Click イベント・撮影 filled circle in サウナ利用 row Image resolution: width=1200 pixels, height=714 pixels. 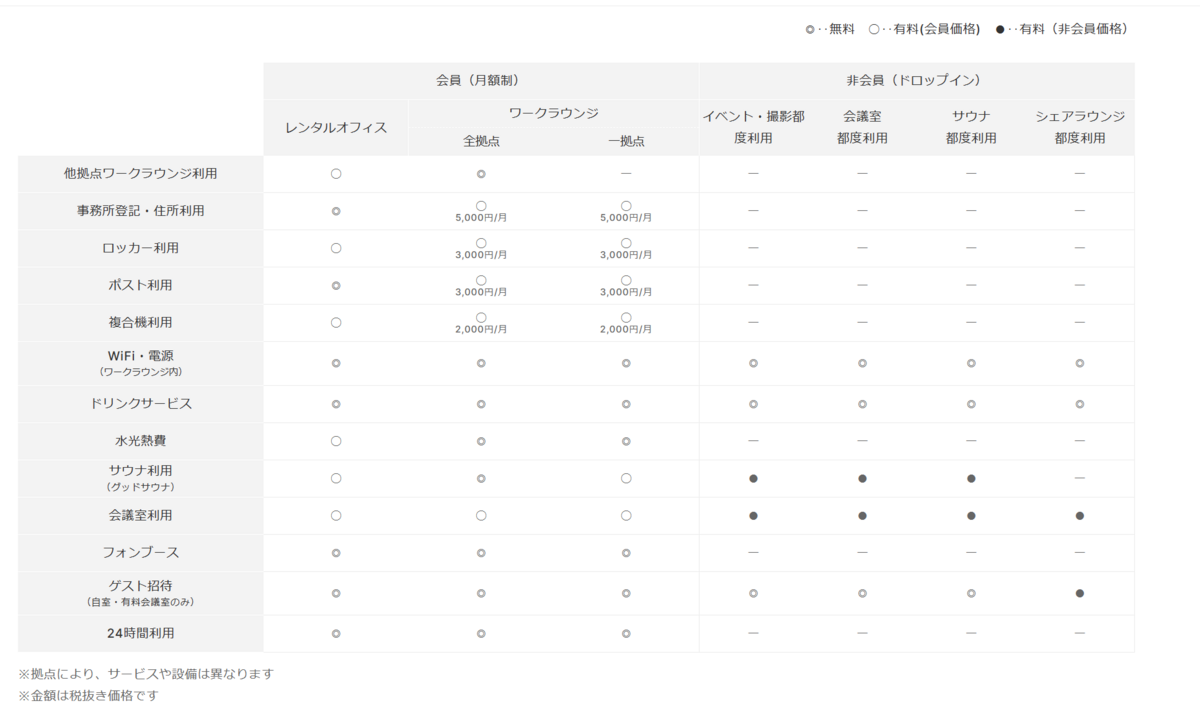753,478
